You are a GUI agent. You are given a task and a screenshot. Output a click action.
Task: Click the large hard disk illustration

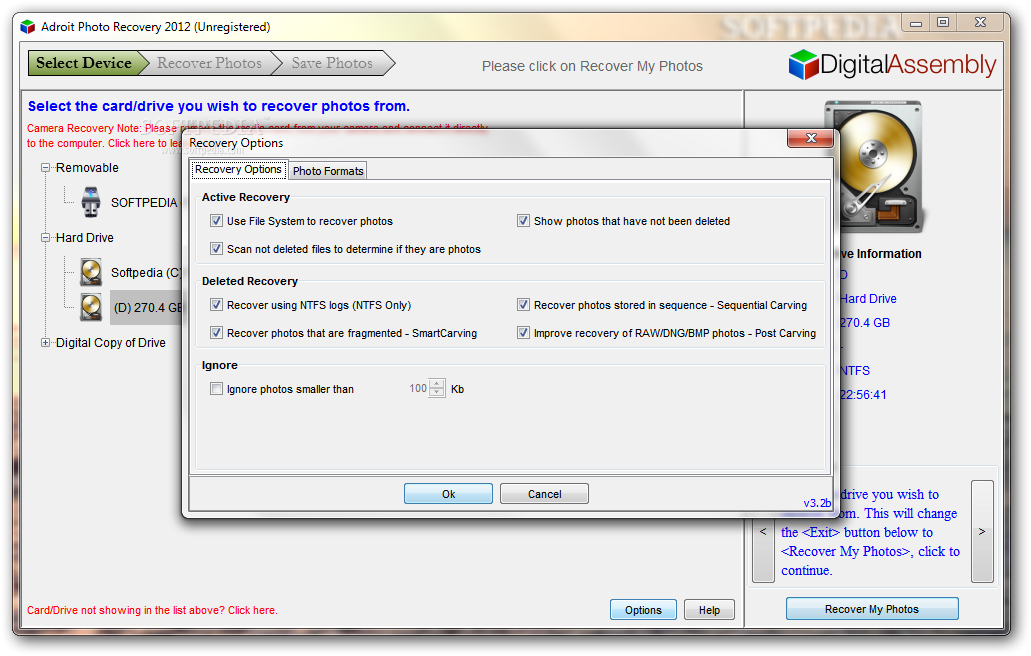(874, 166)
